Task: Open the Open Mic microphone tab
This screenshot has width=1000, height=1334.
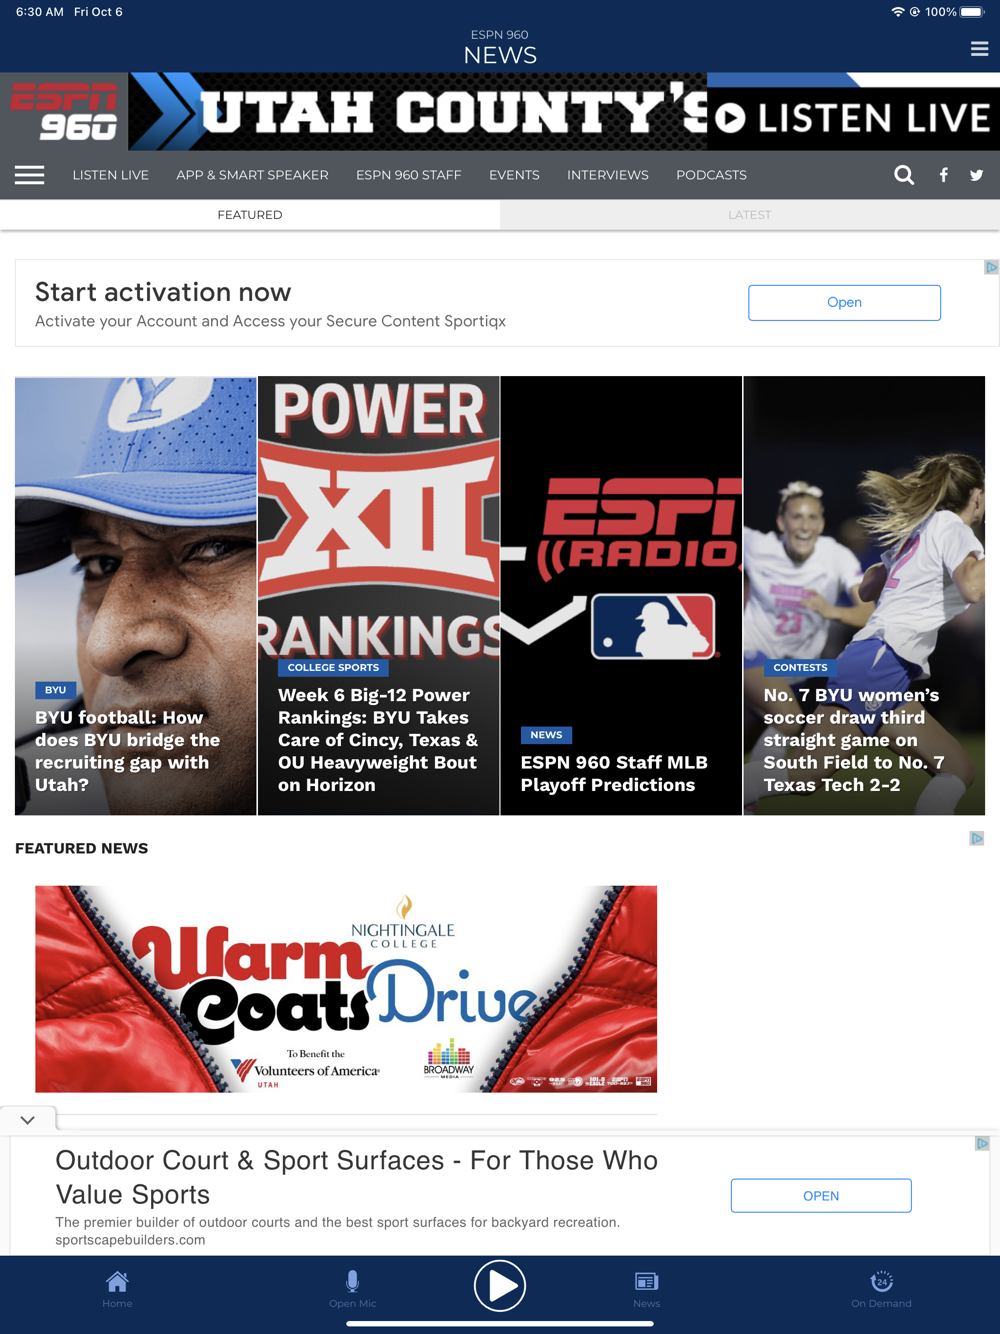Action: coord(352,1289)
